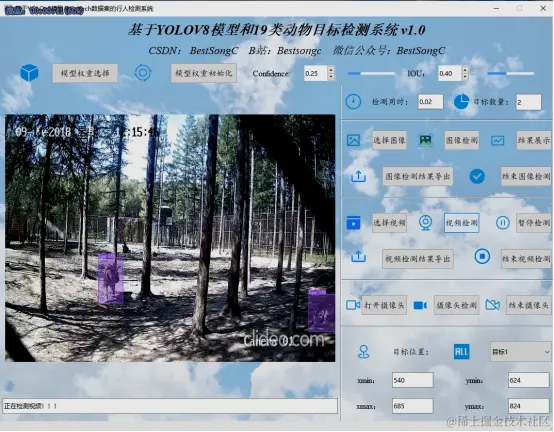Screen dimensions: 554x432
Task: Click the result display chart icon
Action: point(497,141)
